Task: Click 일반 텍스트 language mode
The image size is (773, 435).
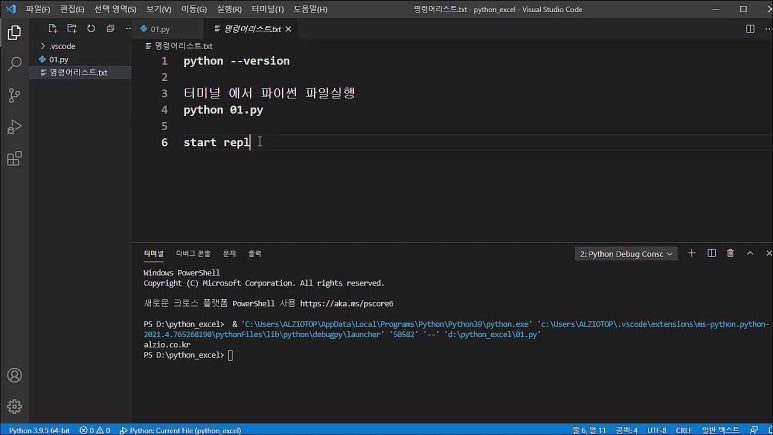Action: [721, 430]
